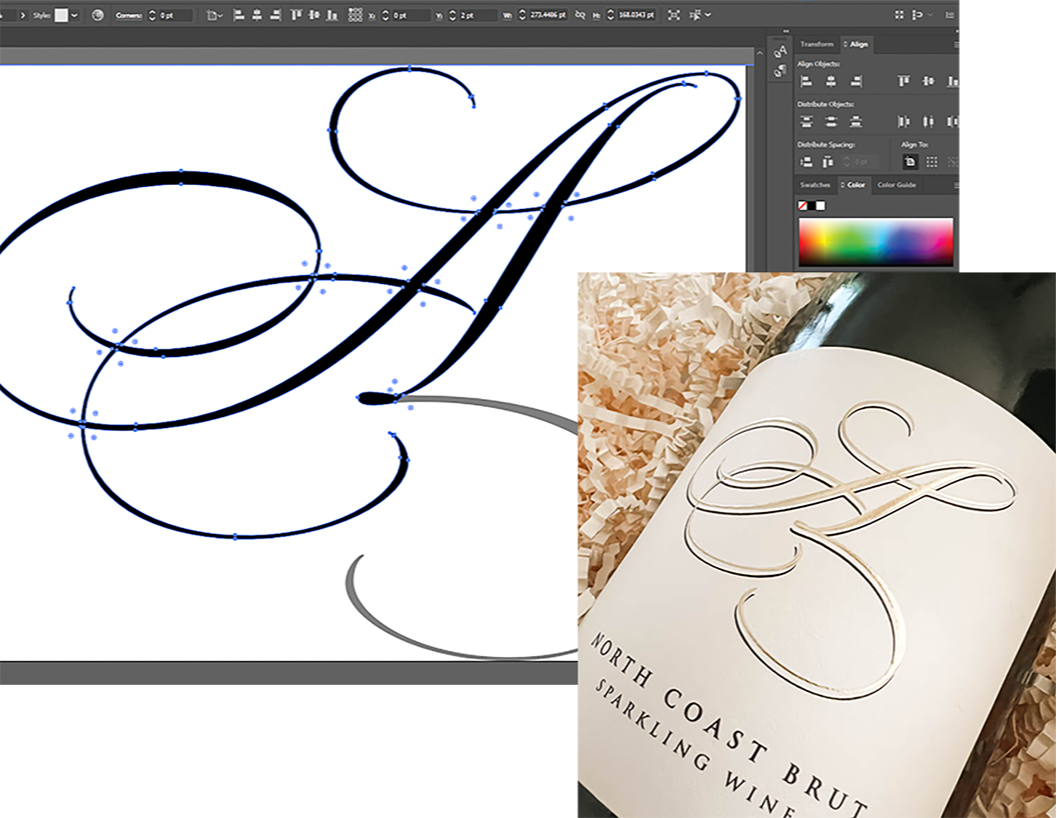1057x818 pixels.
Task: Click Vertical Align Top in Align panel
Action: 904,82
